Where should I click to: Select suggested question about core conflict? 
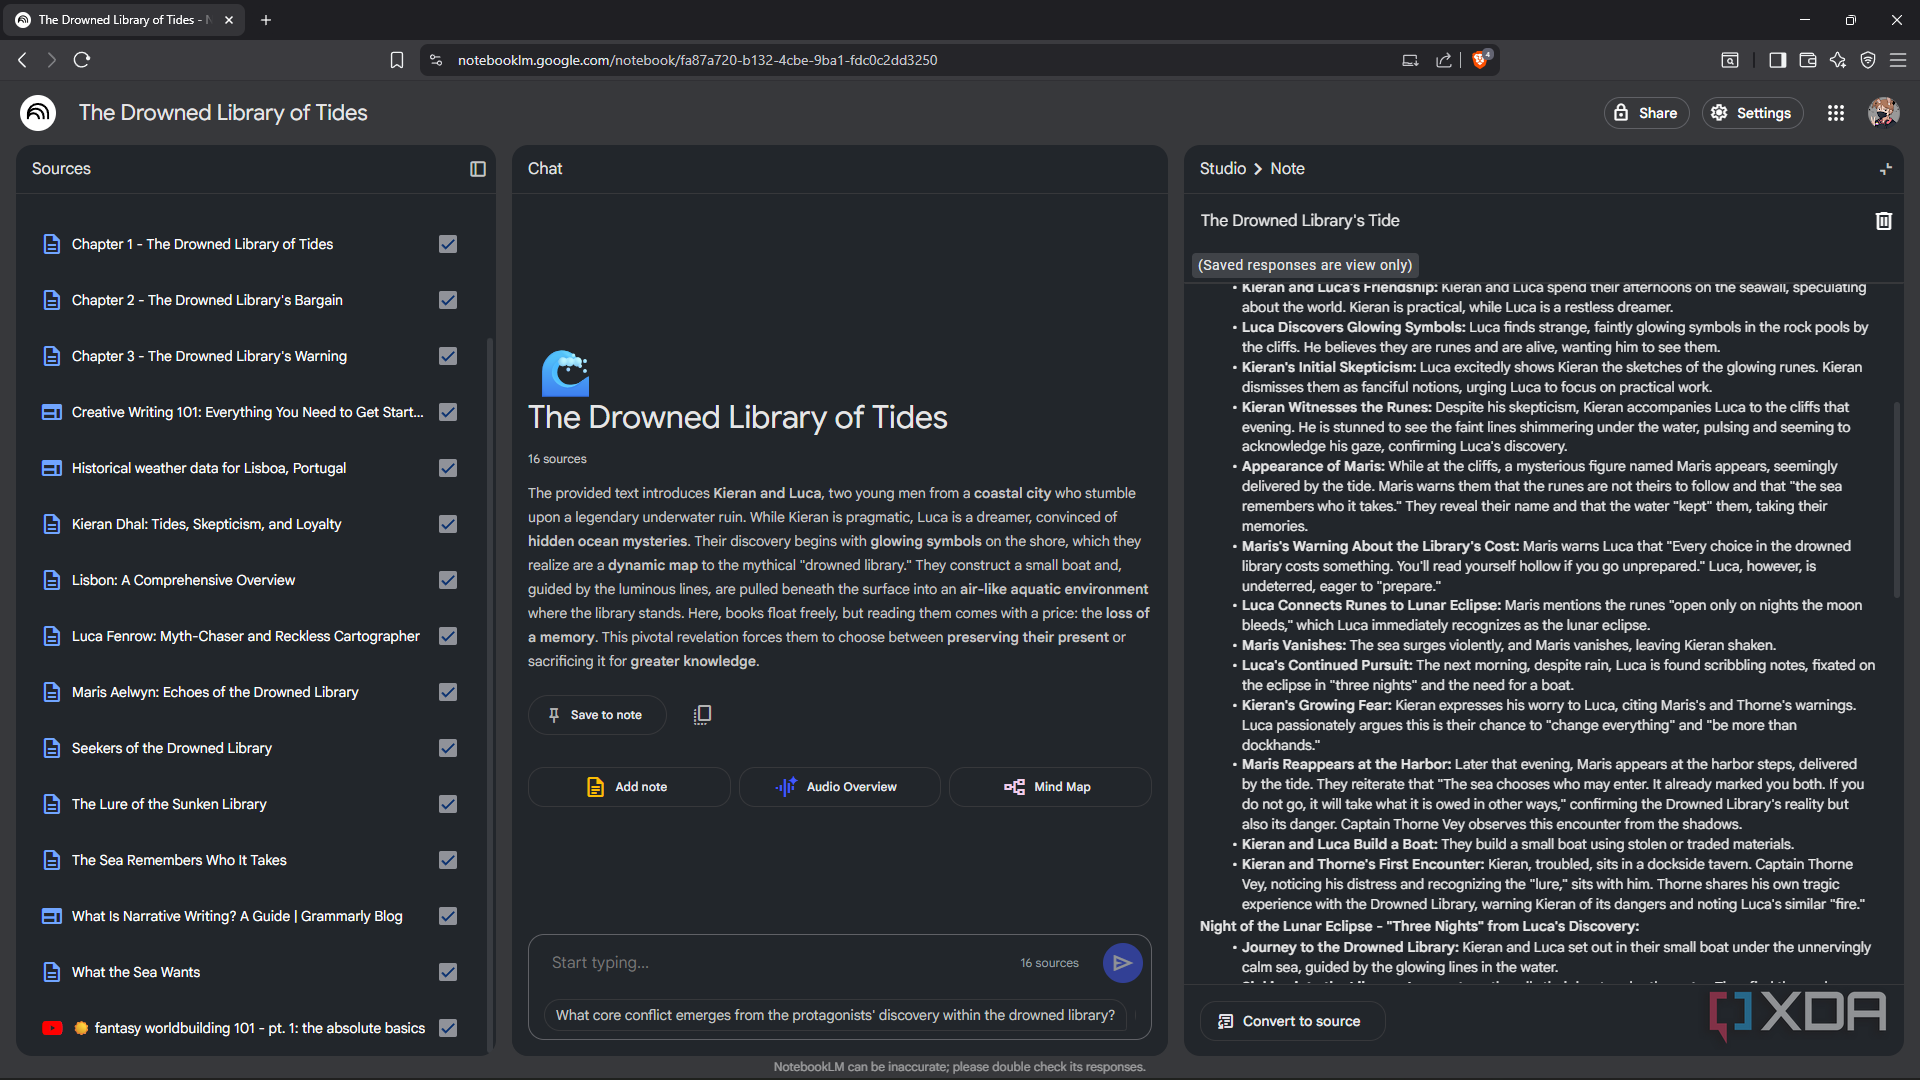pyautogui.click(x=835, y=1015)
